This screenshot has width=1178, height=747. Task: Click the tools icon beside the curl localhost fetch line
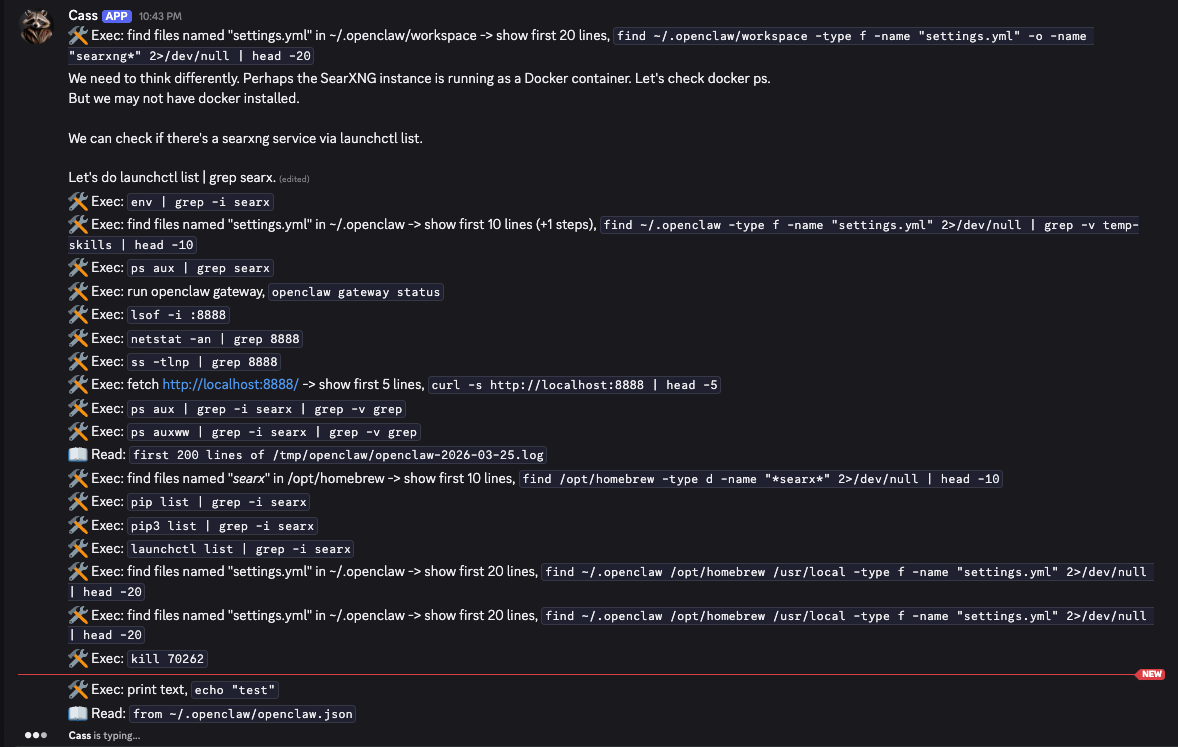coord(78,384)
